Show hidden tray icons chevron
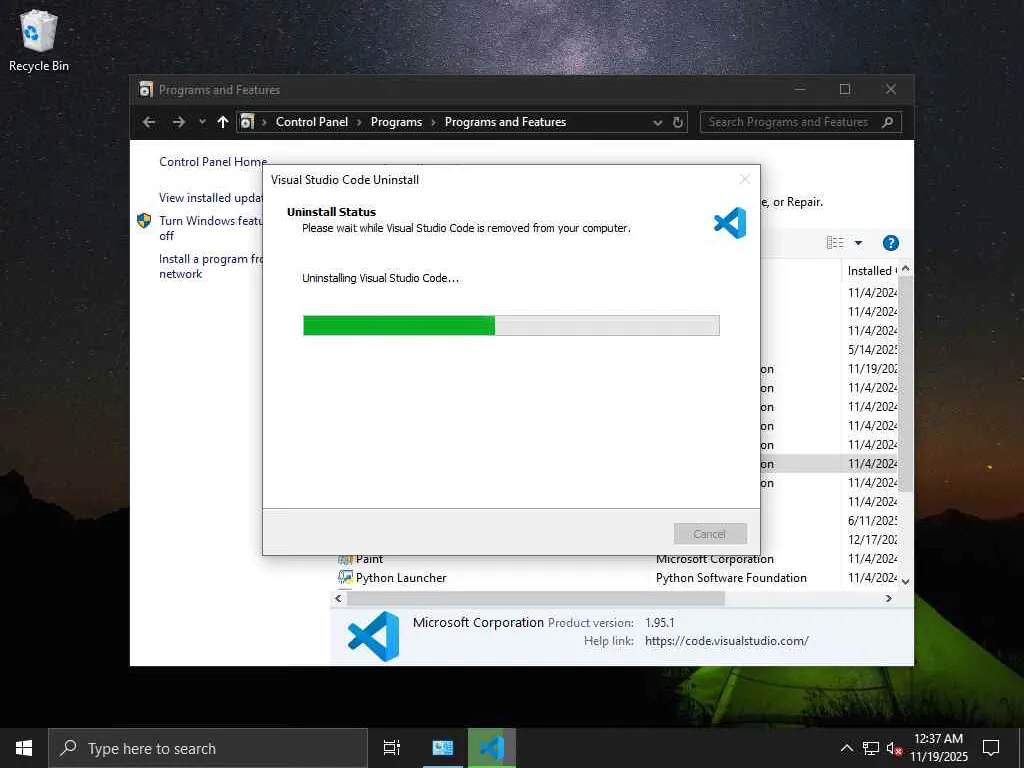 click(x=846, y=748)
